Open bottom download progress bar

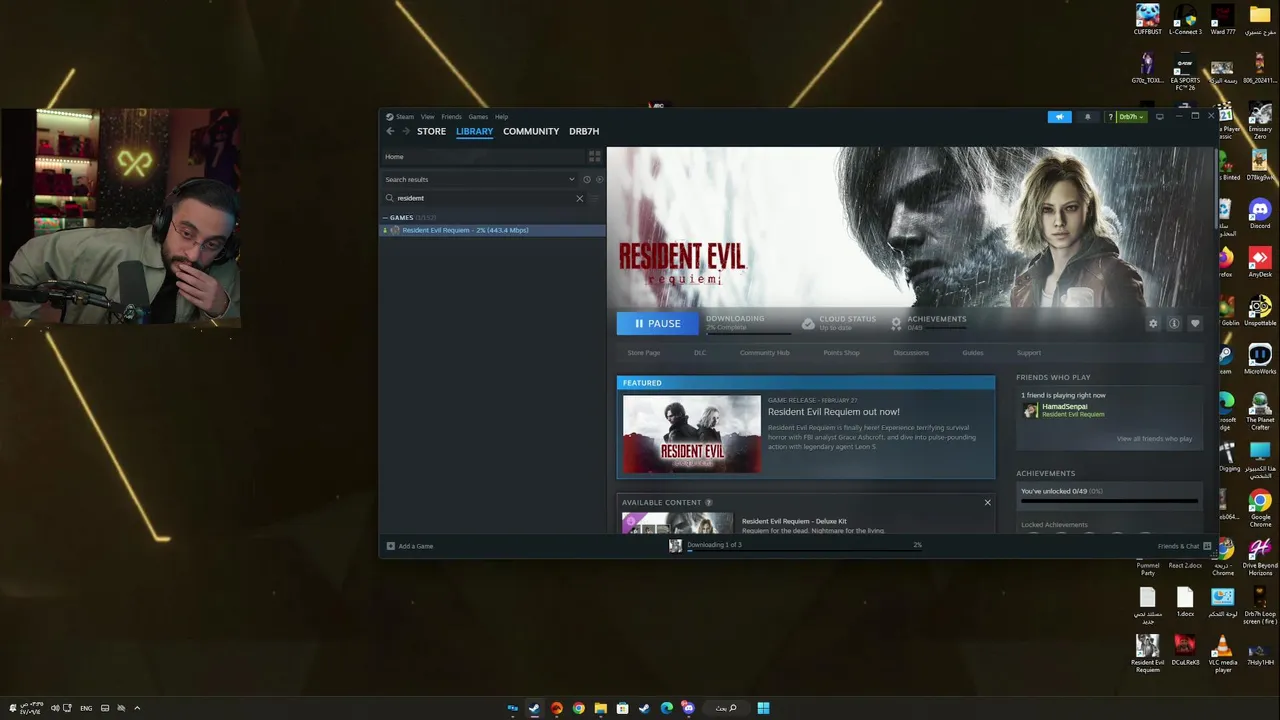click(x=804, y=550)
